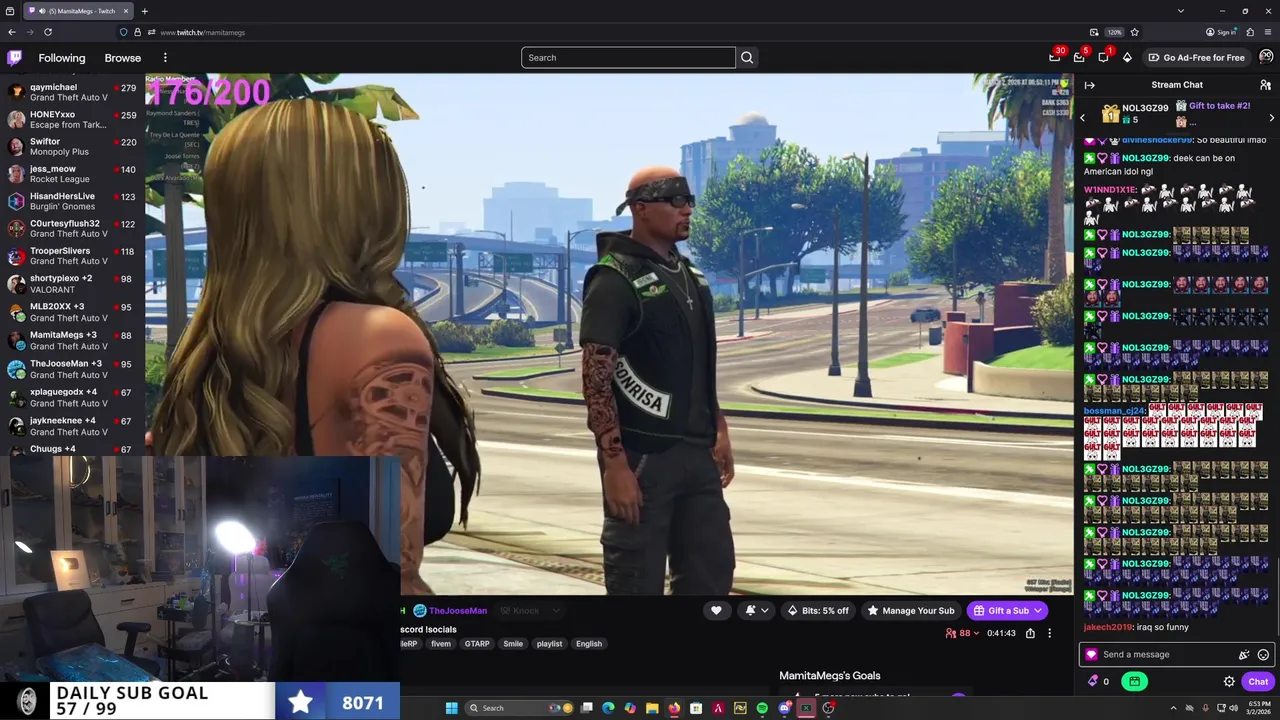Select the fivem tag
This screenshot has width=1280, height=720.
(441, 644)
